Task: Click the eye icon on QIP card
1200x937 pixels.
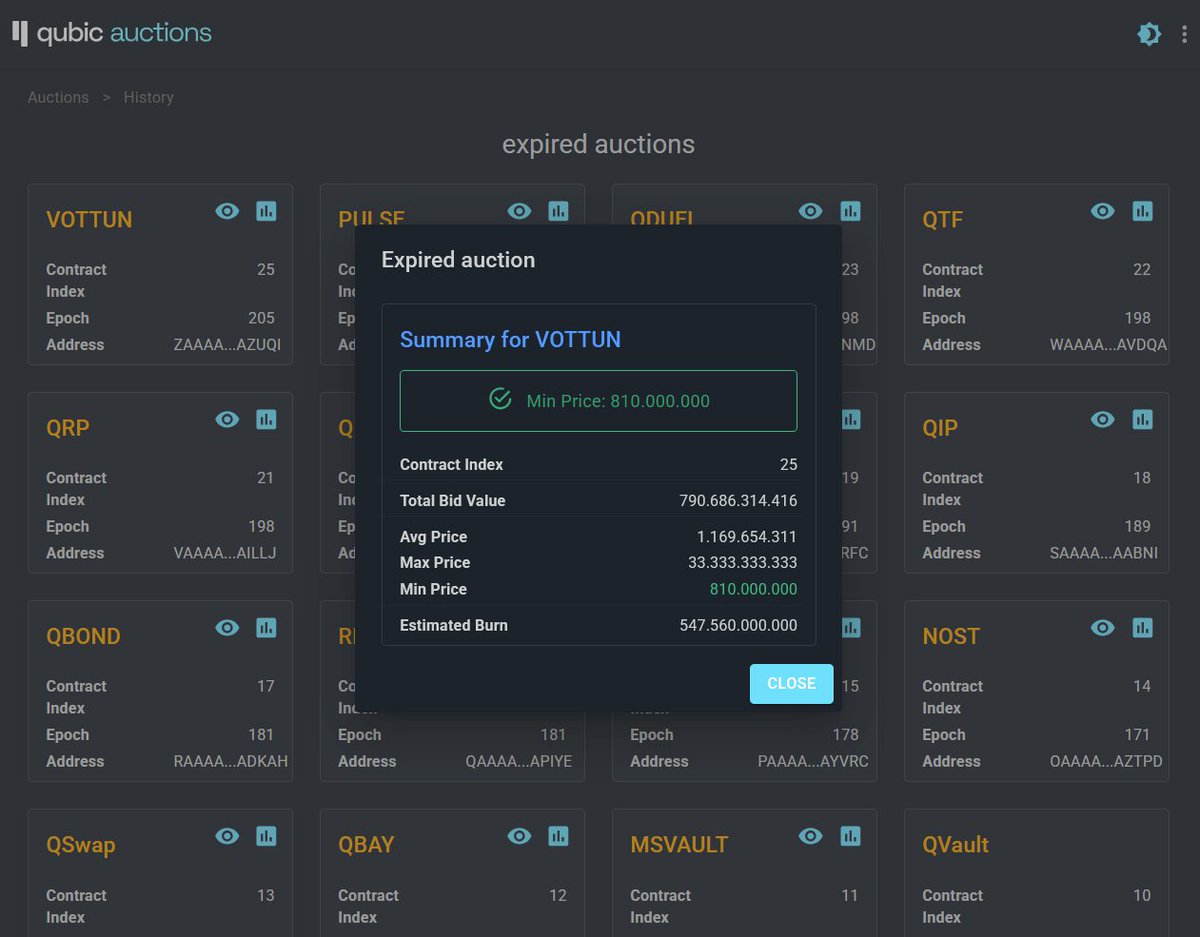Action: pyautogui.click(x=1103, y=419)
